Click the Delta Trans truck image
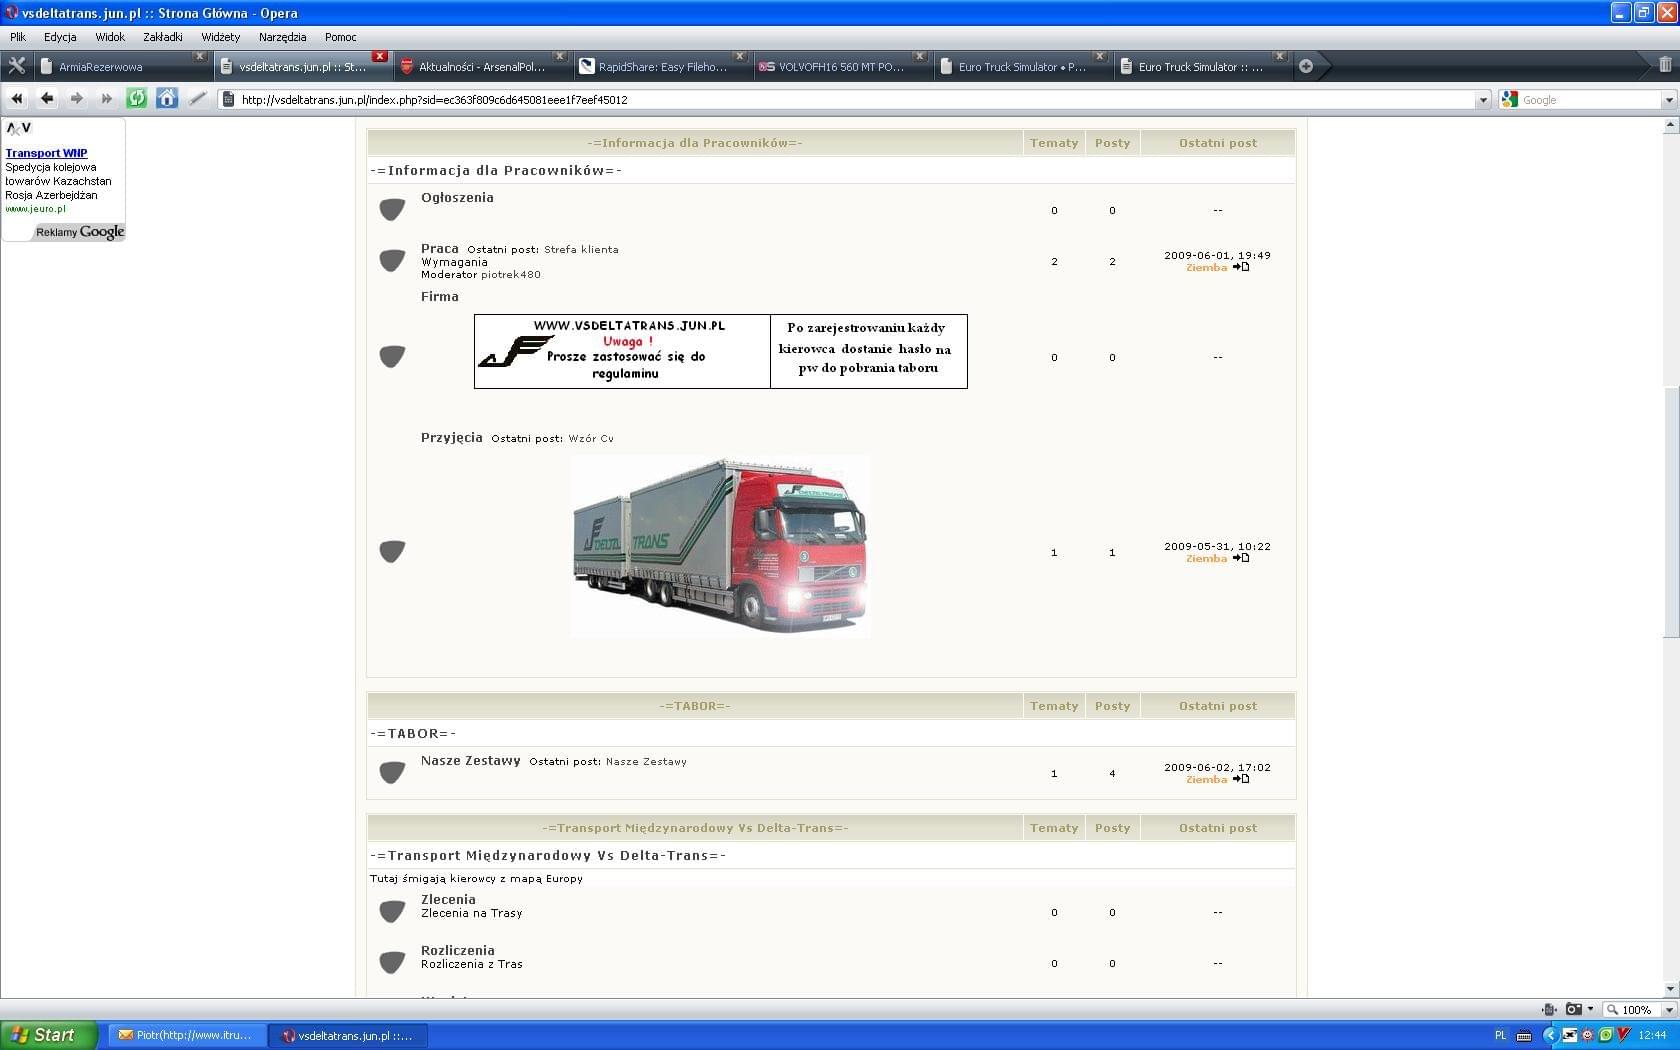The height and width of the screenshot is (1050, 1680). point(720,546)
